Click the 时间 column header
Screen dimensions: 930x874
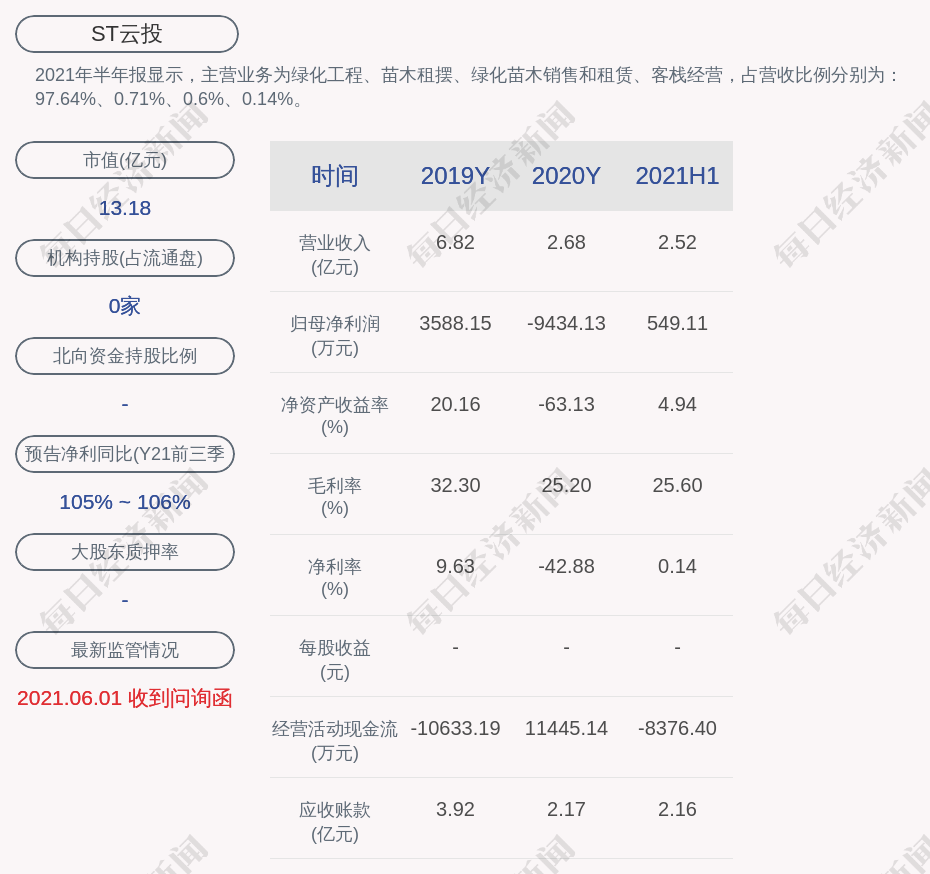pyautogui.click(x=334, y=176)
